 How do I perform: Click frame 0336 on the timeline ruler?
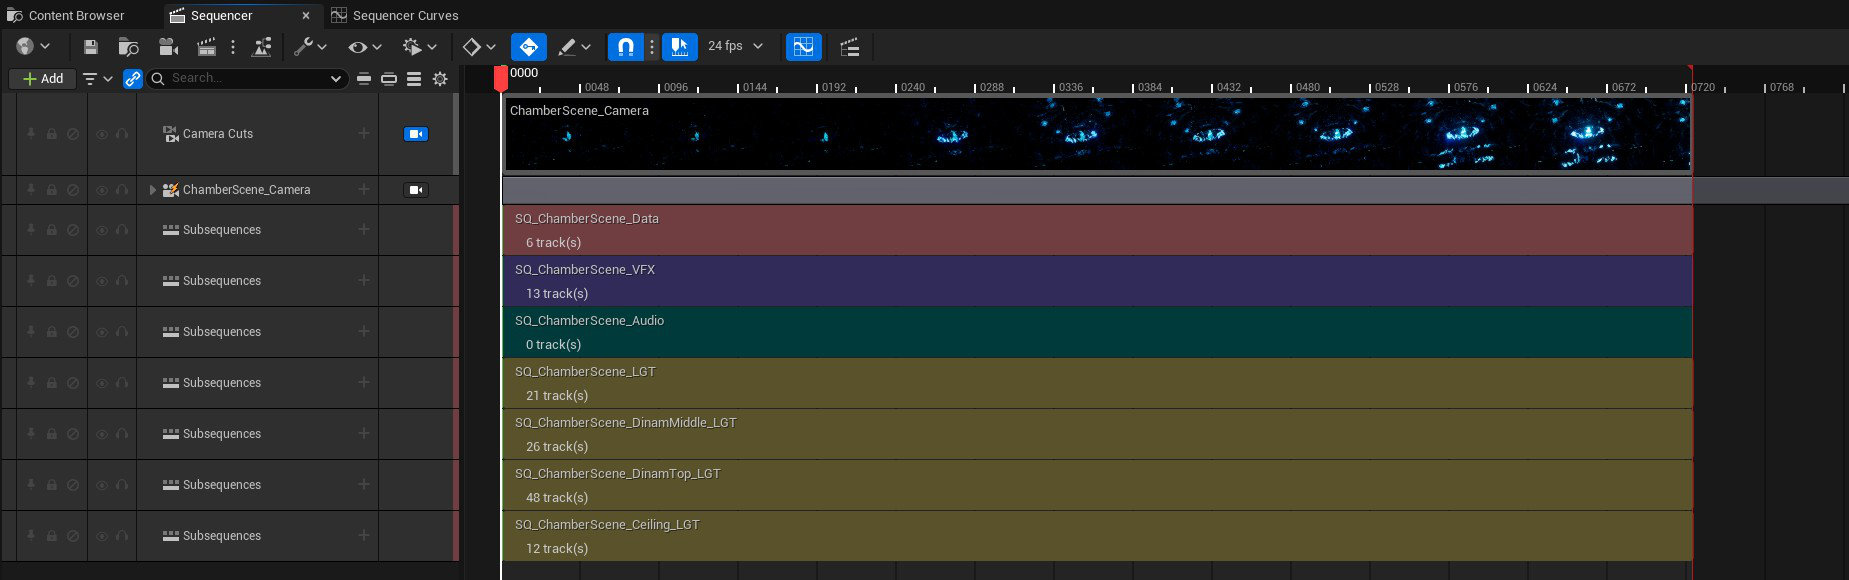click(1070, 87)
